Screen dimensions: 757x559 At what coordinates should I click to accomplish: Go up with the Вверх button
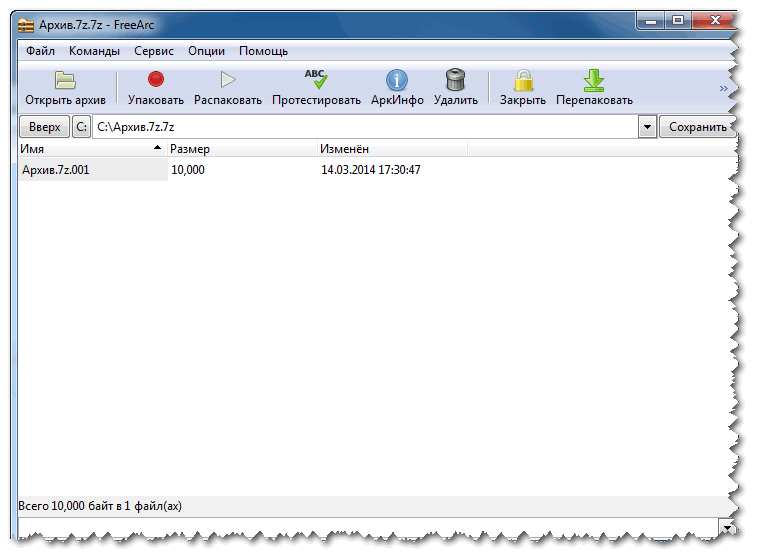click(44, 127)
